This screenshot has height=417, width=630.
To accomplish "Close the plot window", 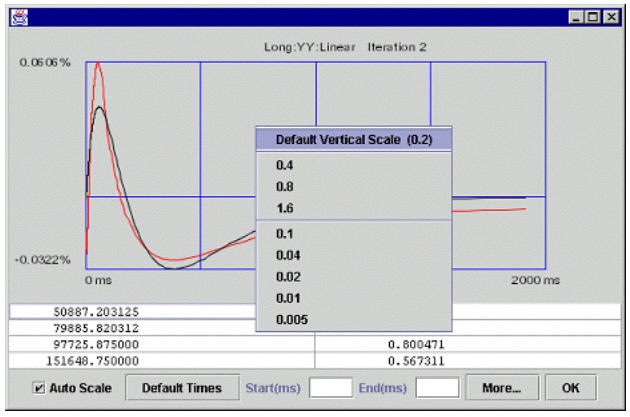I will coord(612,18).
